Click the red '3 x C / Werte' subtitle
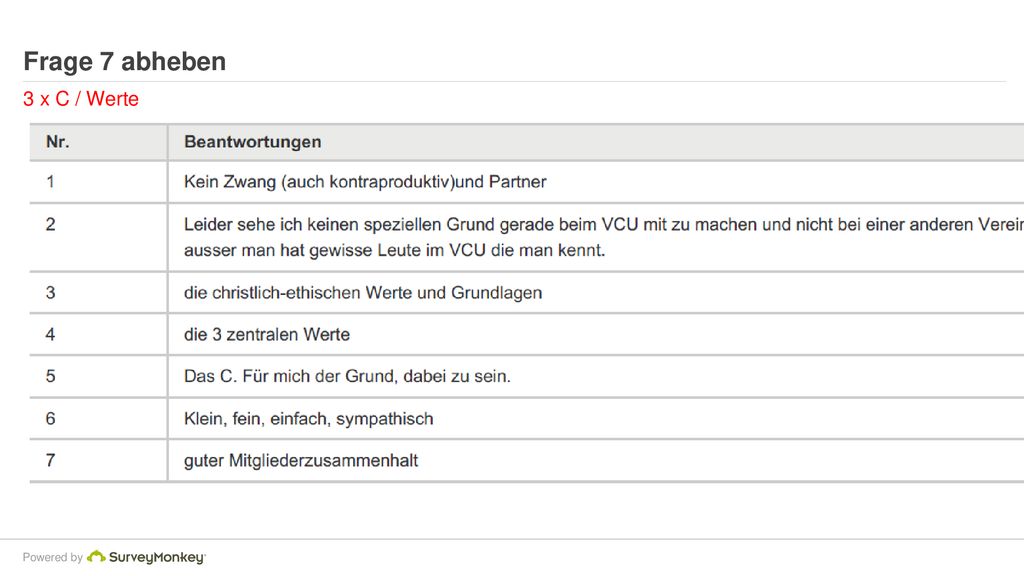This screenshot has height=576, width=1024. tap(81, 99)
